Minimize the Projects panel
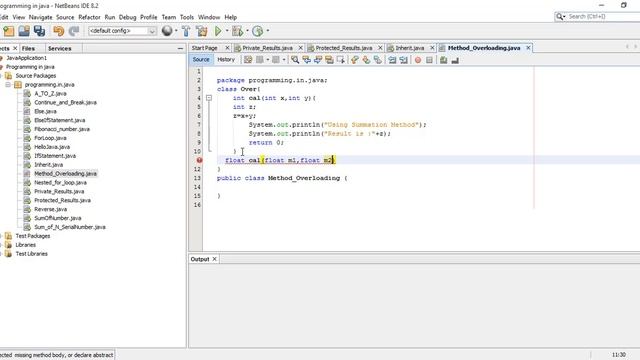 180,49
